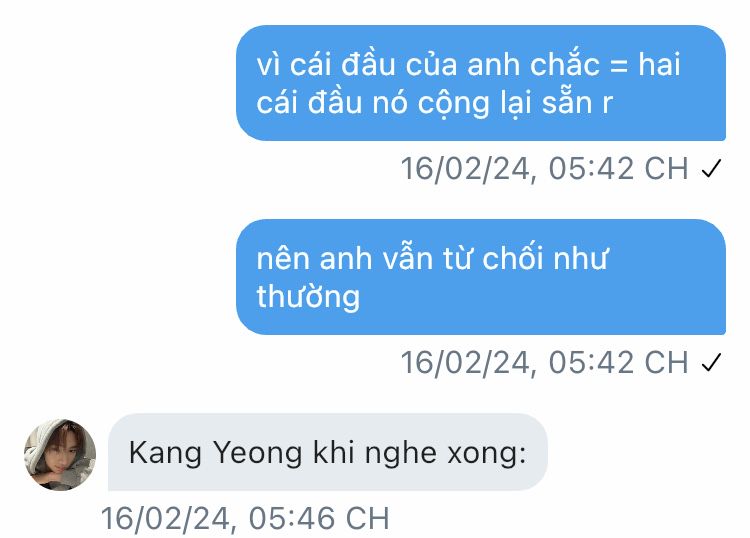The height and width of the screenshot is (538, 750).
Task: Select the grey bubble 'Kang Yeong khi nghe xong:'
Action: [328, 452]
